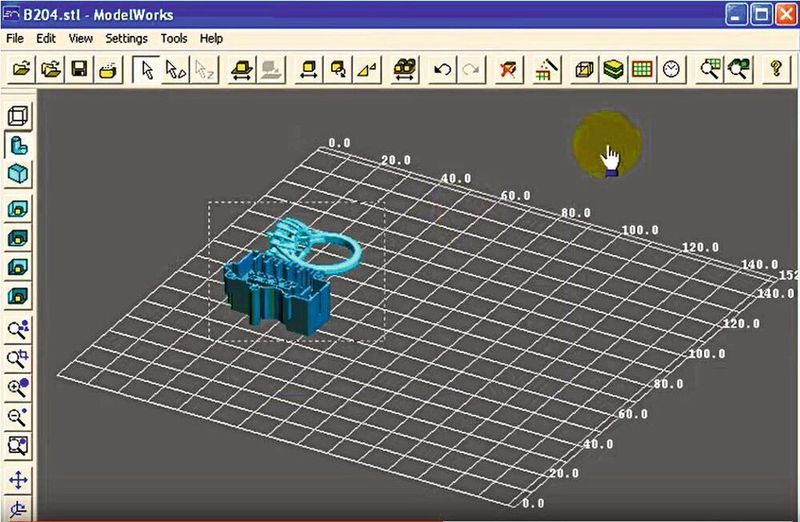This screenshot has height=522, width=800.
Task: Click the red X delete icon
Action: point(508,69)
